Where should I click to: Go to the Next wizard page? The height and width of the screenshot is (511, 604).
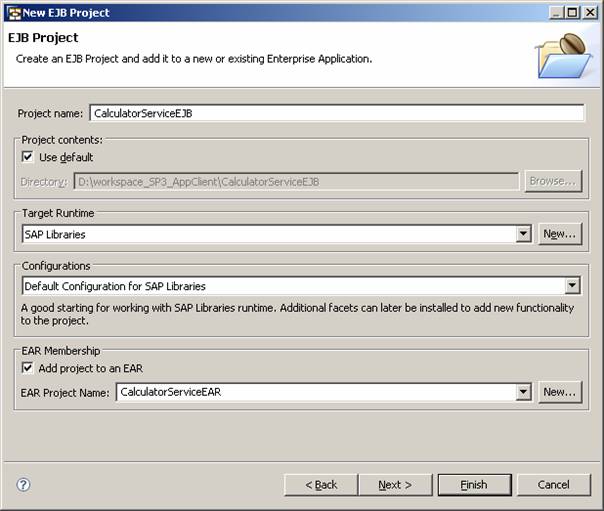pos(395,485)
